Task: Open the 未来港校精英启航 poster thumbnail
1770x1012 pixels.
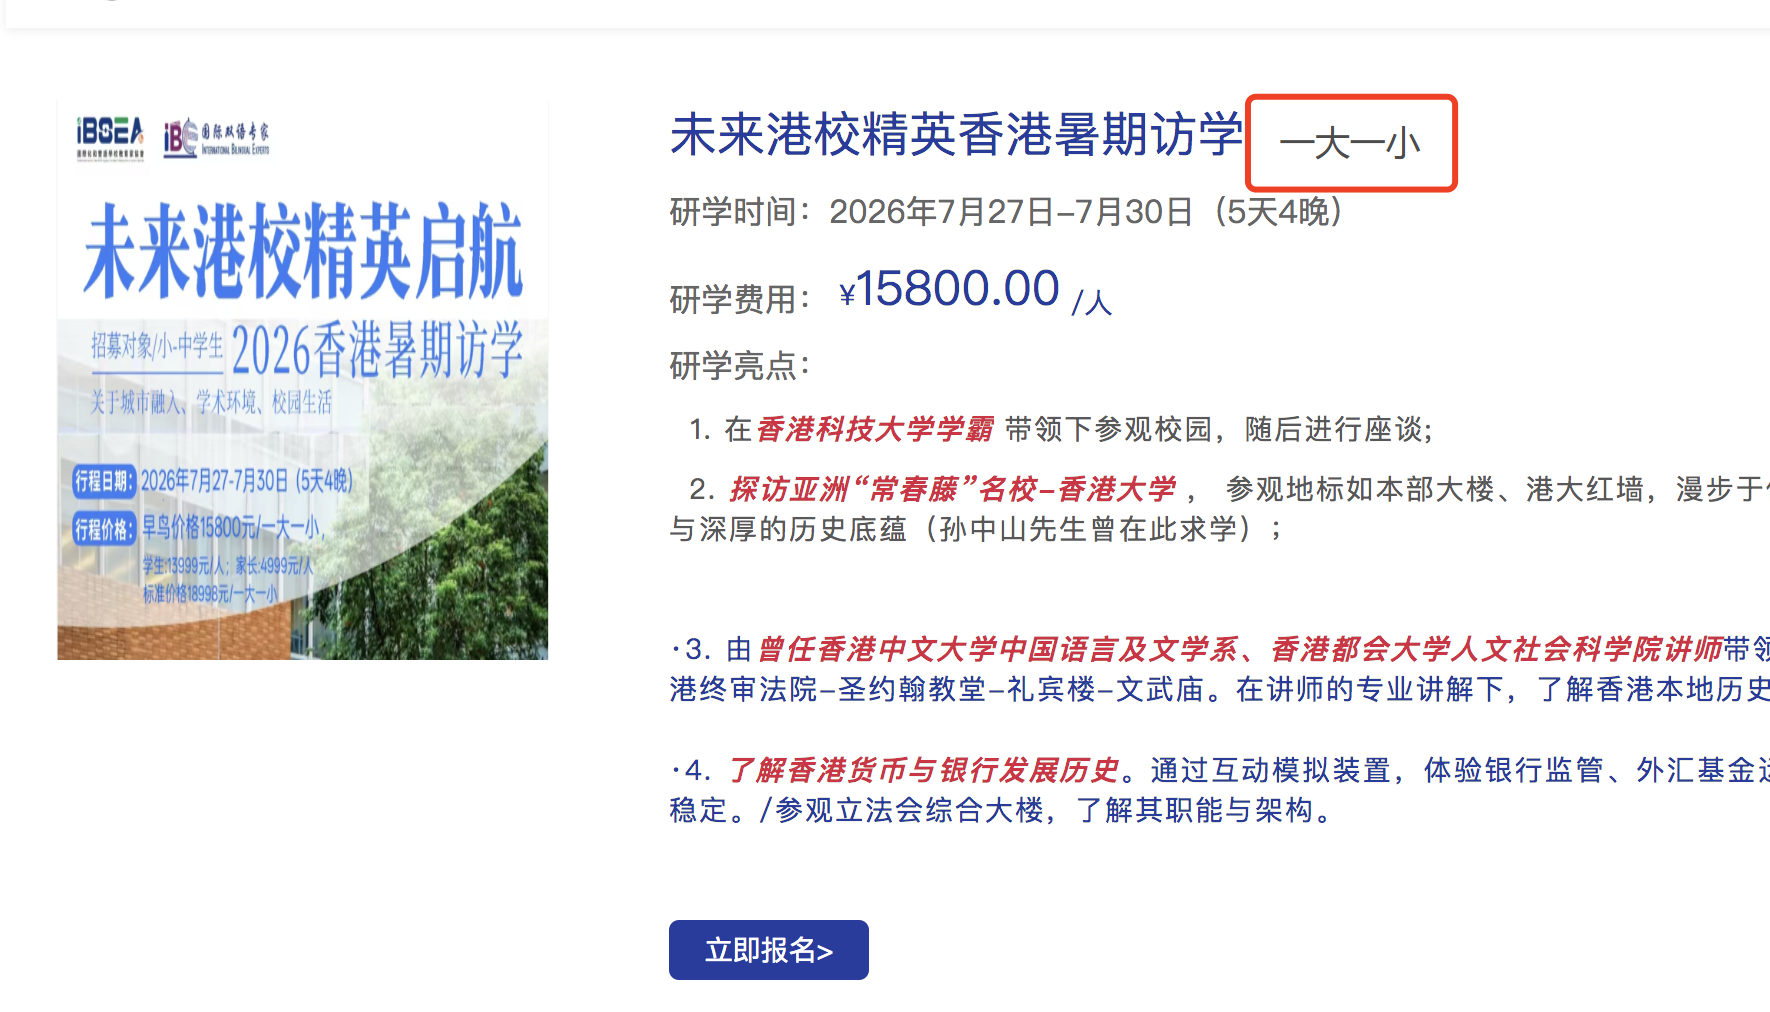Action: click(303, 380)
